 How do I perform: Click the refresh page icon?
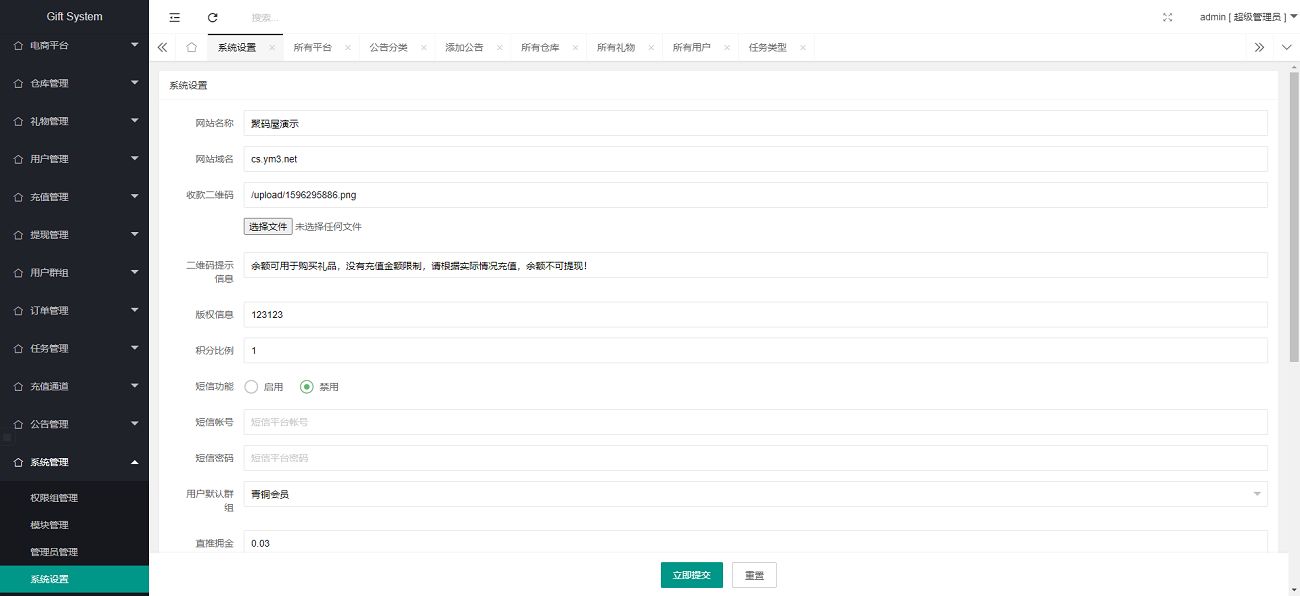point(212,17)
